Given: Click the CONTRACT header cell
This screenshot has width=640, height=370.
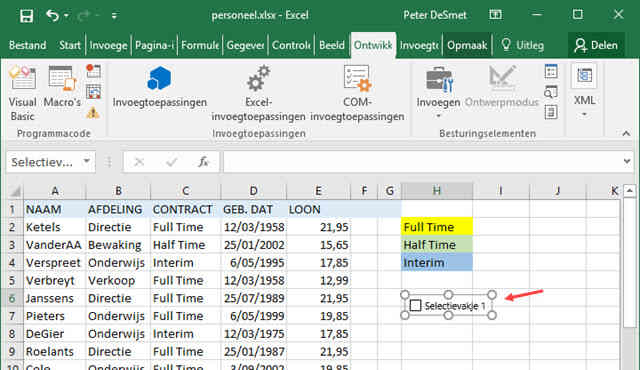Looking at the screenshot, I should click(x=185, y=209).
